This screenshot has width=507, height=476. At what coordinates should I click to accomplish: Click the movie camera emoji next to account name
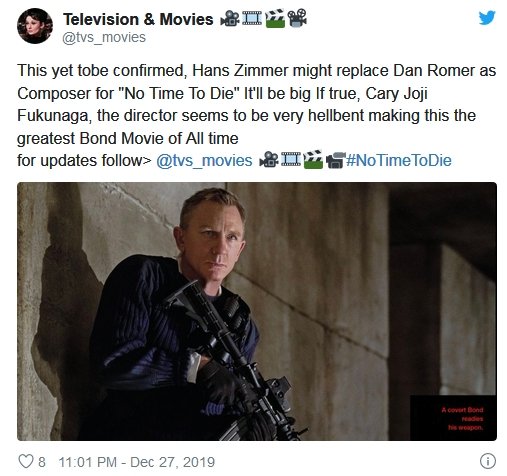pos(230,18)
